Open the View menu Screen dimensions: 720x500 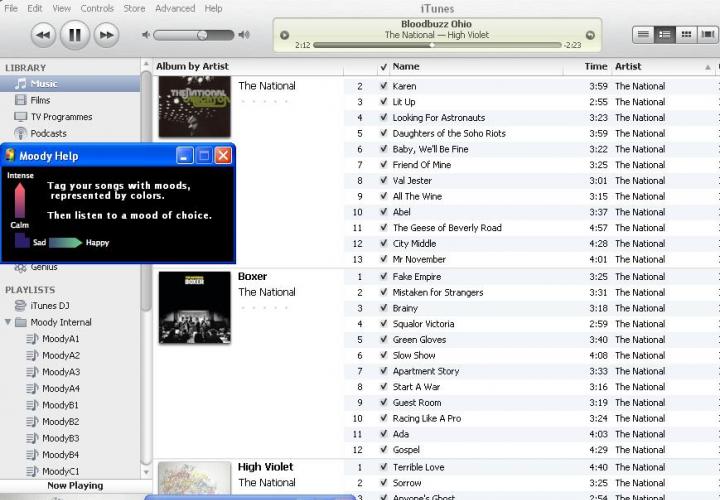click(x=62, y=8)
